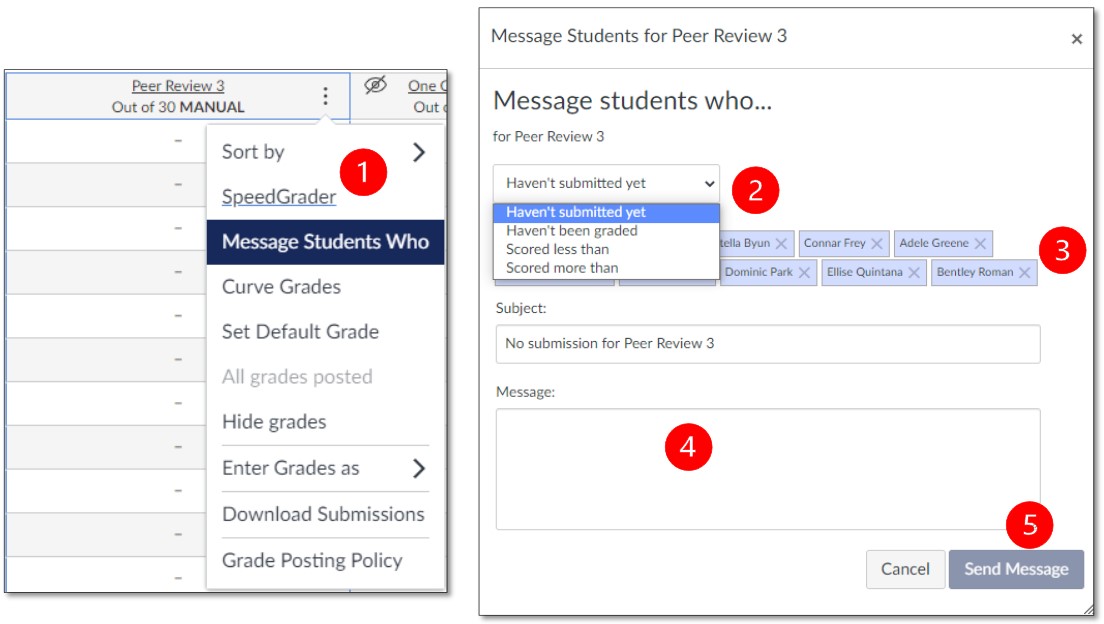Select Scored less than option
Image resolution: width=1104 pixels, height=624 pixels.
[x=606, y=249]
